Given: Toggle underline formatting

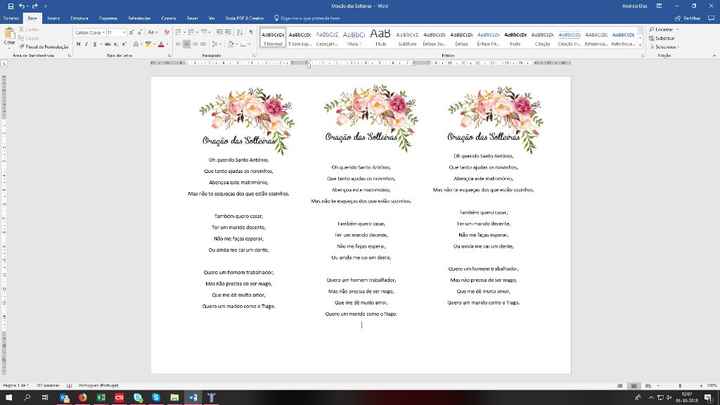Looking at the screenshot, I should 95,45.
